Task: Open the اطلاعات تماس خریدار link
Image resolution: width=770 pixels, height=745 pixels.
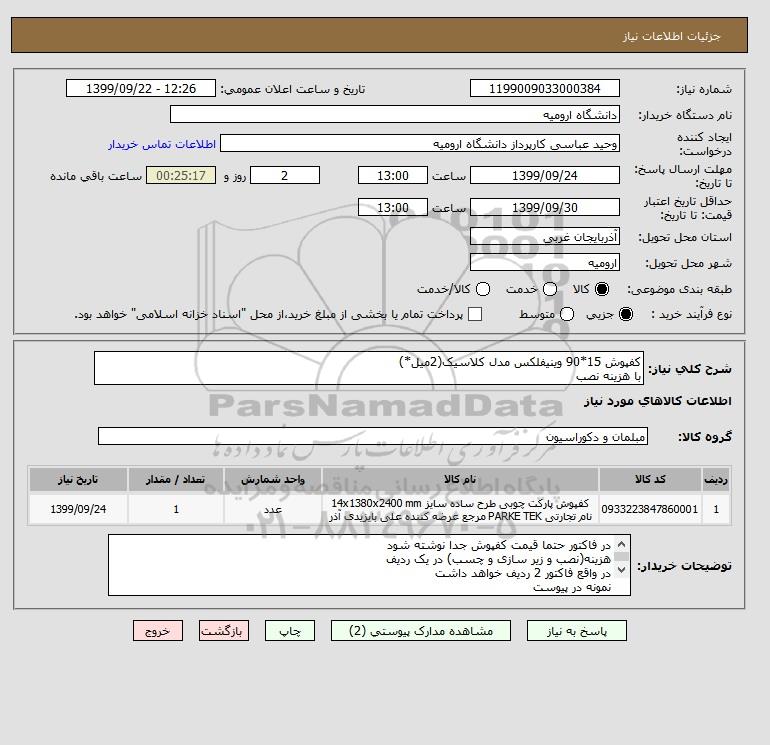Action: pos(162,144)
